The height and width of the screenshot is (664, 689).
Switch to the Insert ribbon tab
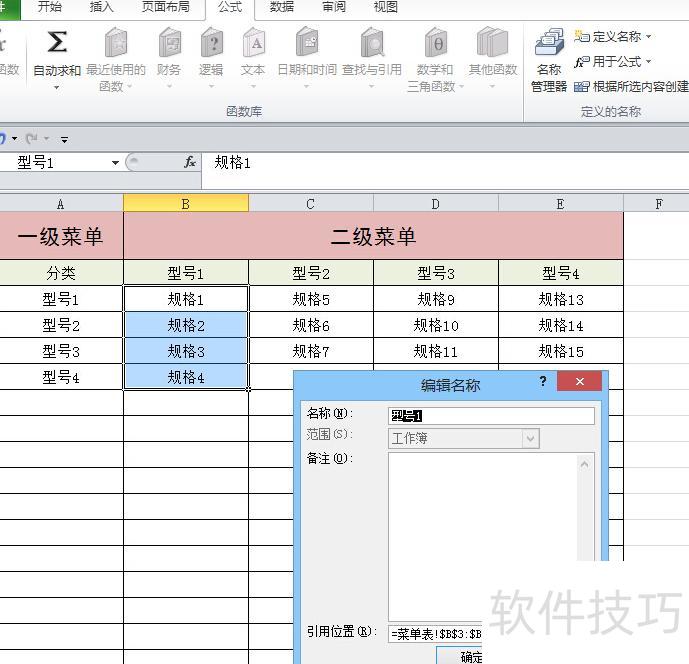click(102, 7)
